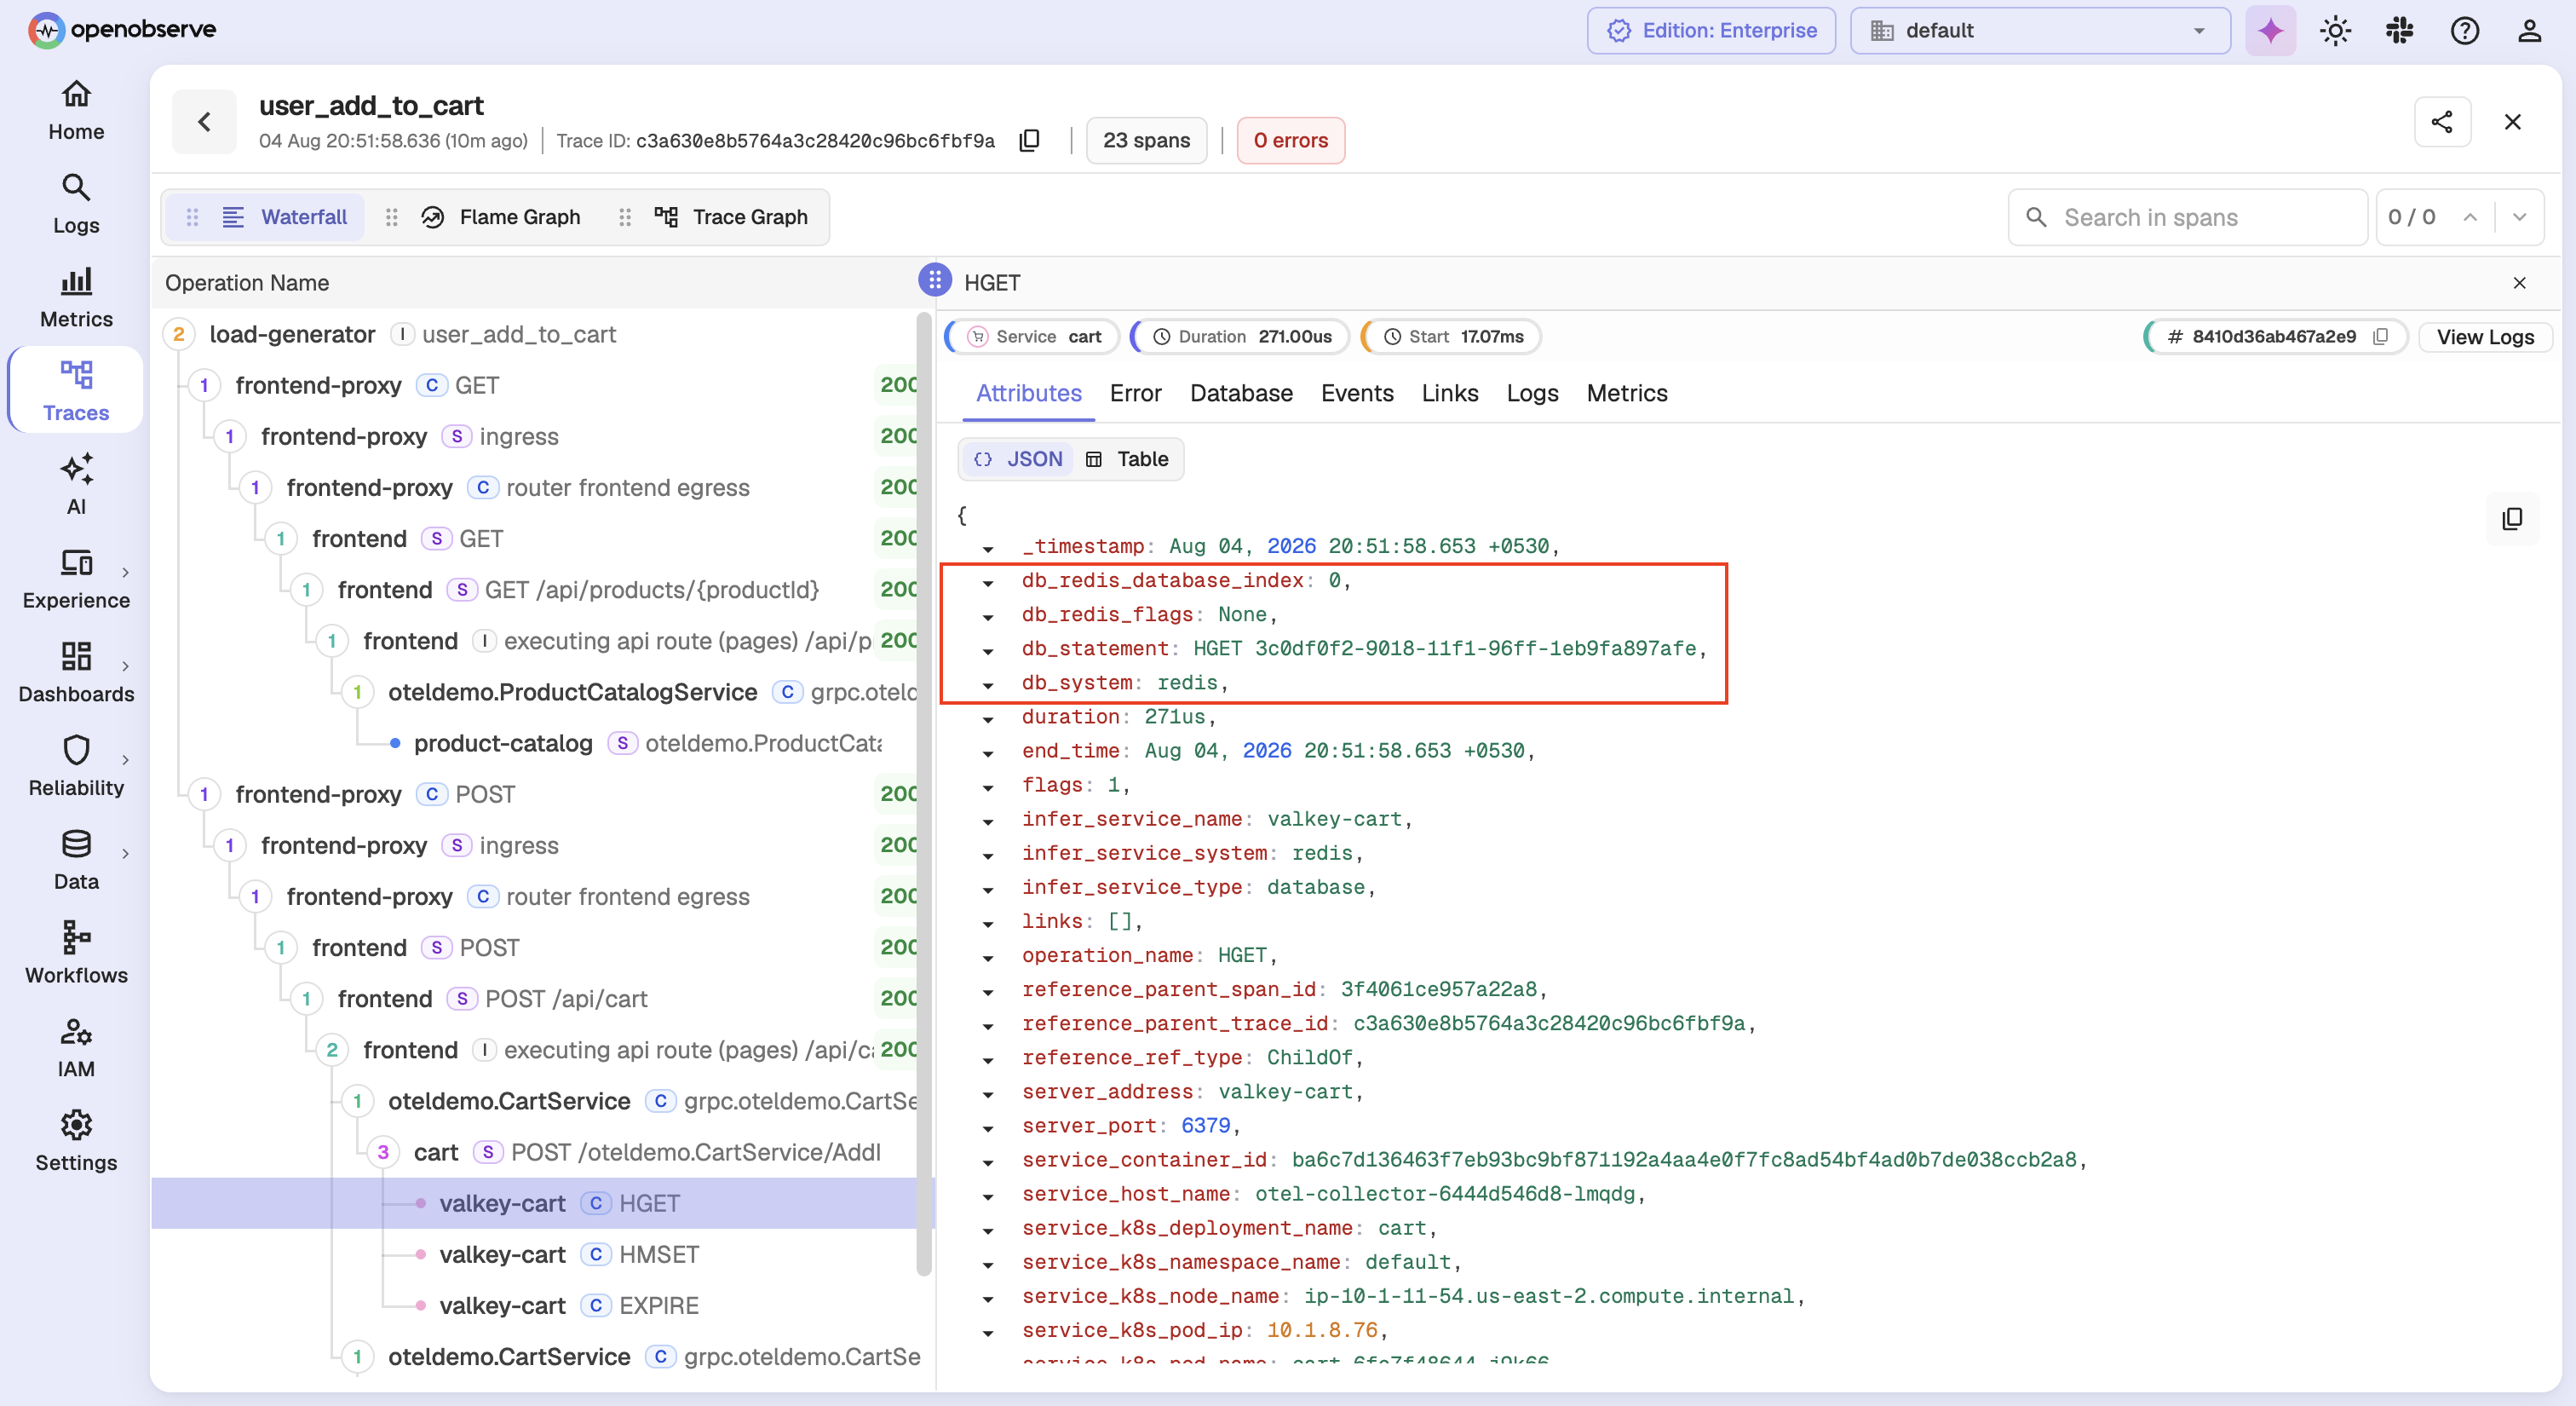Collapse the frontend-proxy POST span
Image resolution: width=2576 pixels, height=1406 pixels.
(204, 794)
